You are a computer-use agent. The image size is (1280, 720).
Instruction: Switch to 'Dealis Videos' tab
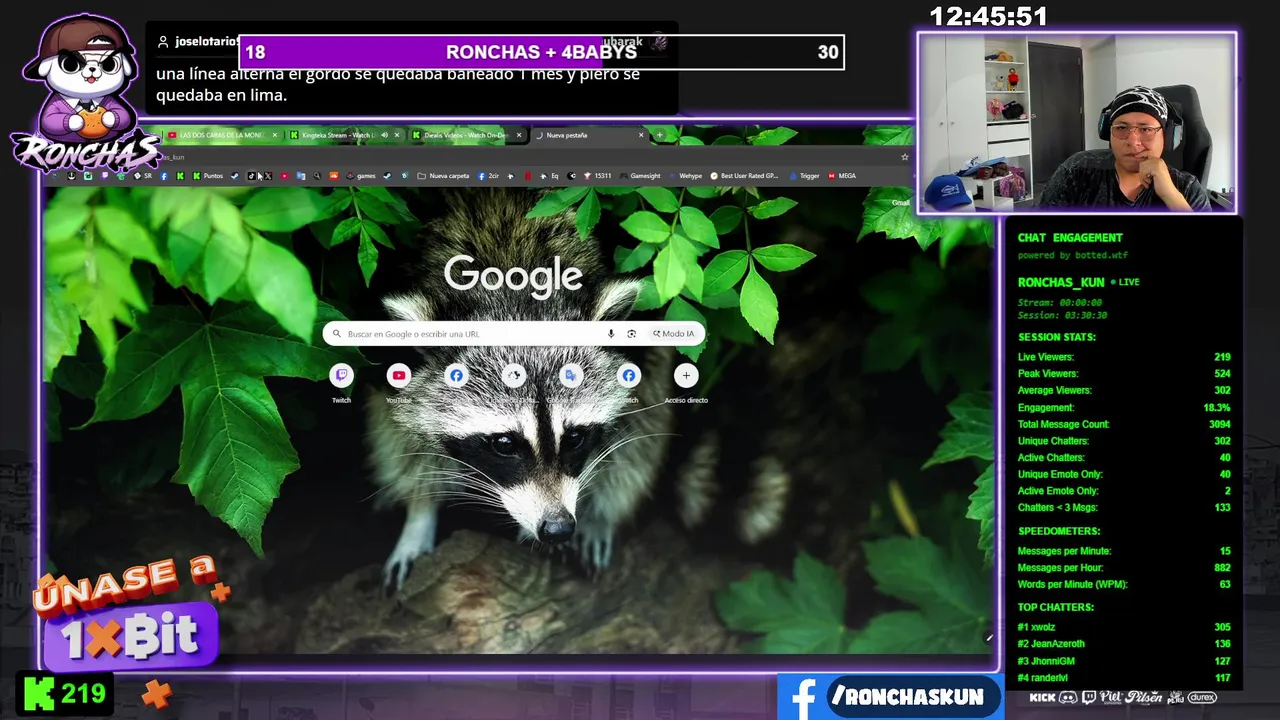(466, 135)
